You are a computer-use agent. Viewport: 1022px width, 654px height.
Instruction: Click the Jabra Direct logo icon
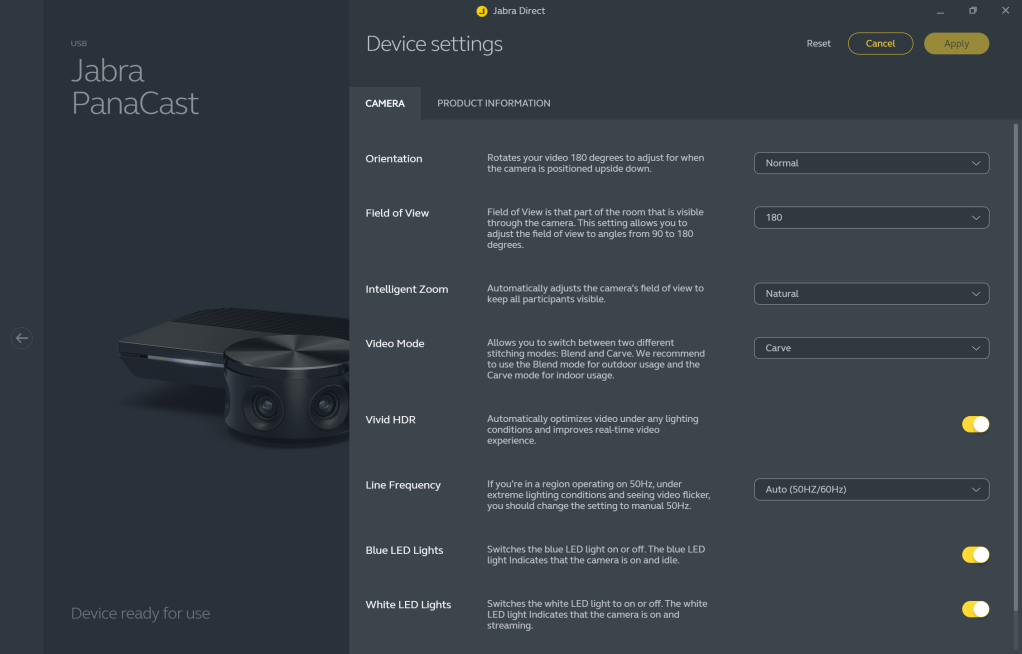click(x=482, y=11)
